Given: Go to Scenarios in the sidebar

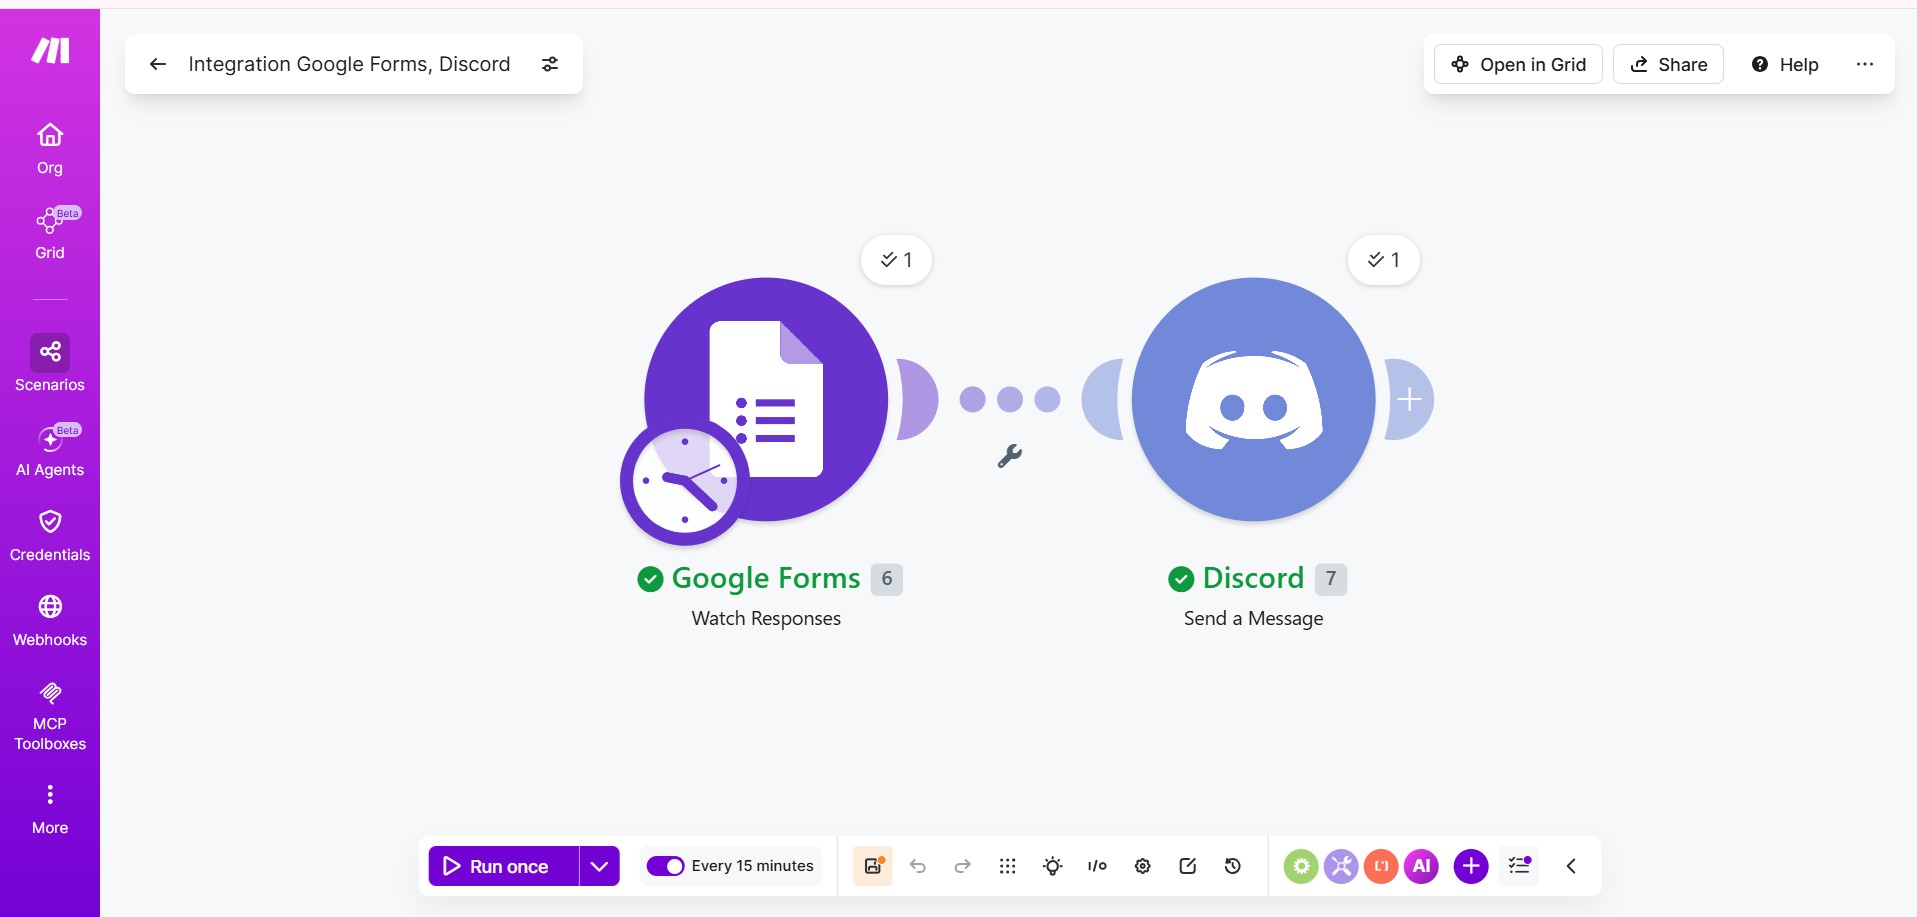Looking at the screenshot, I should pyautogui.click(x=50, y=364).
